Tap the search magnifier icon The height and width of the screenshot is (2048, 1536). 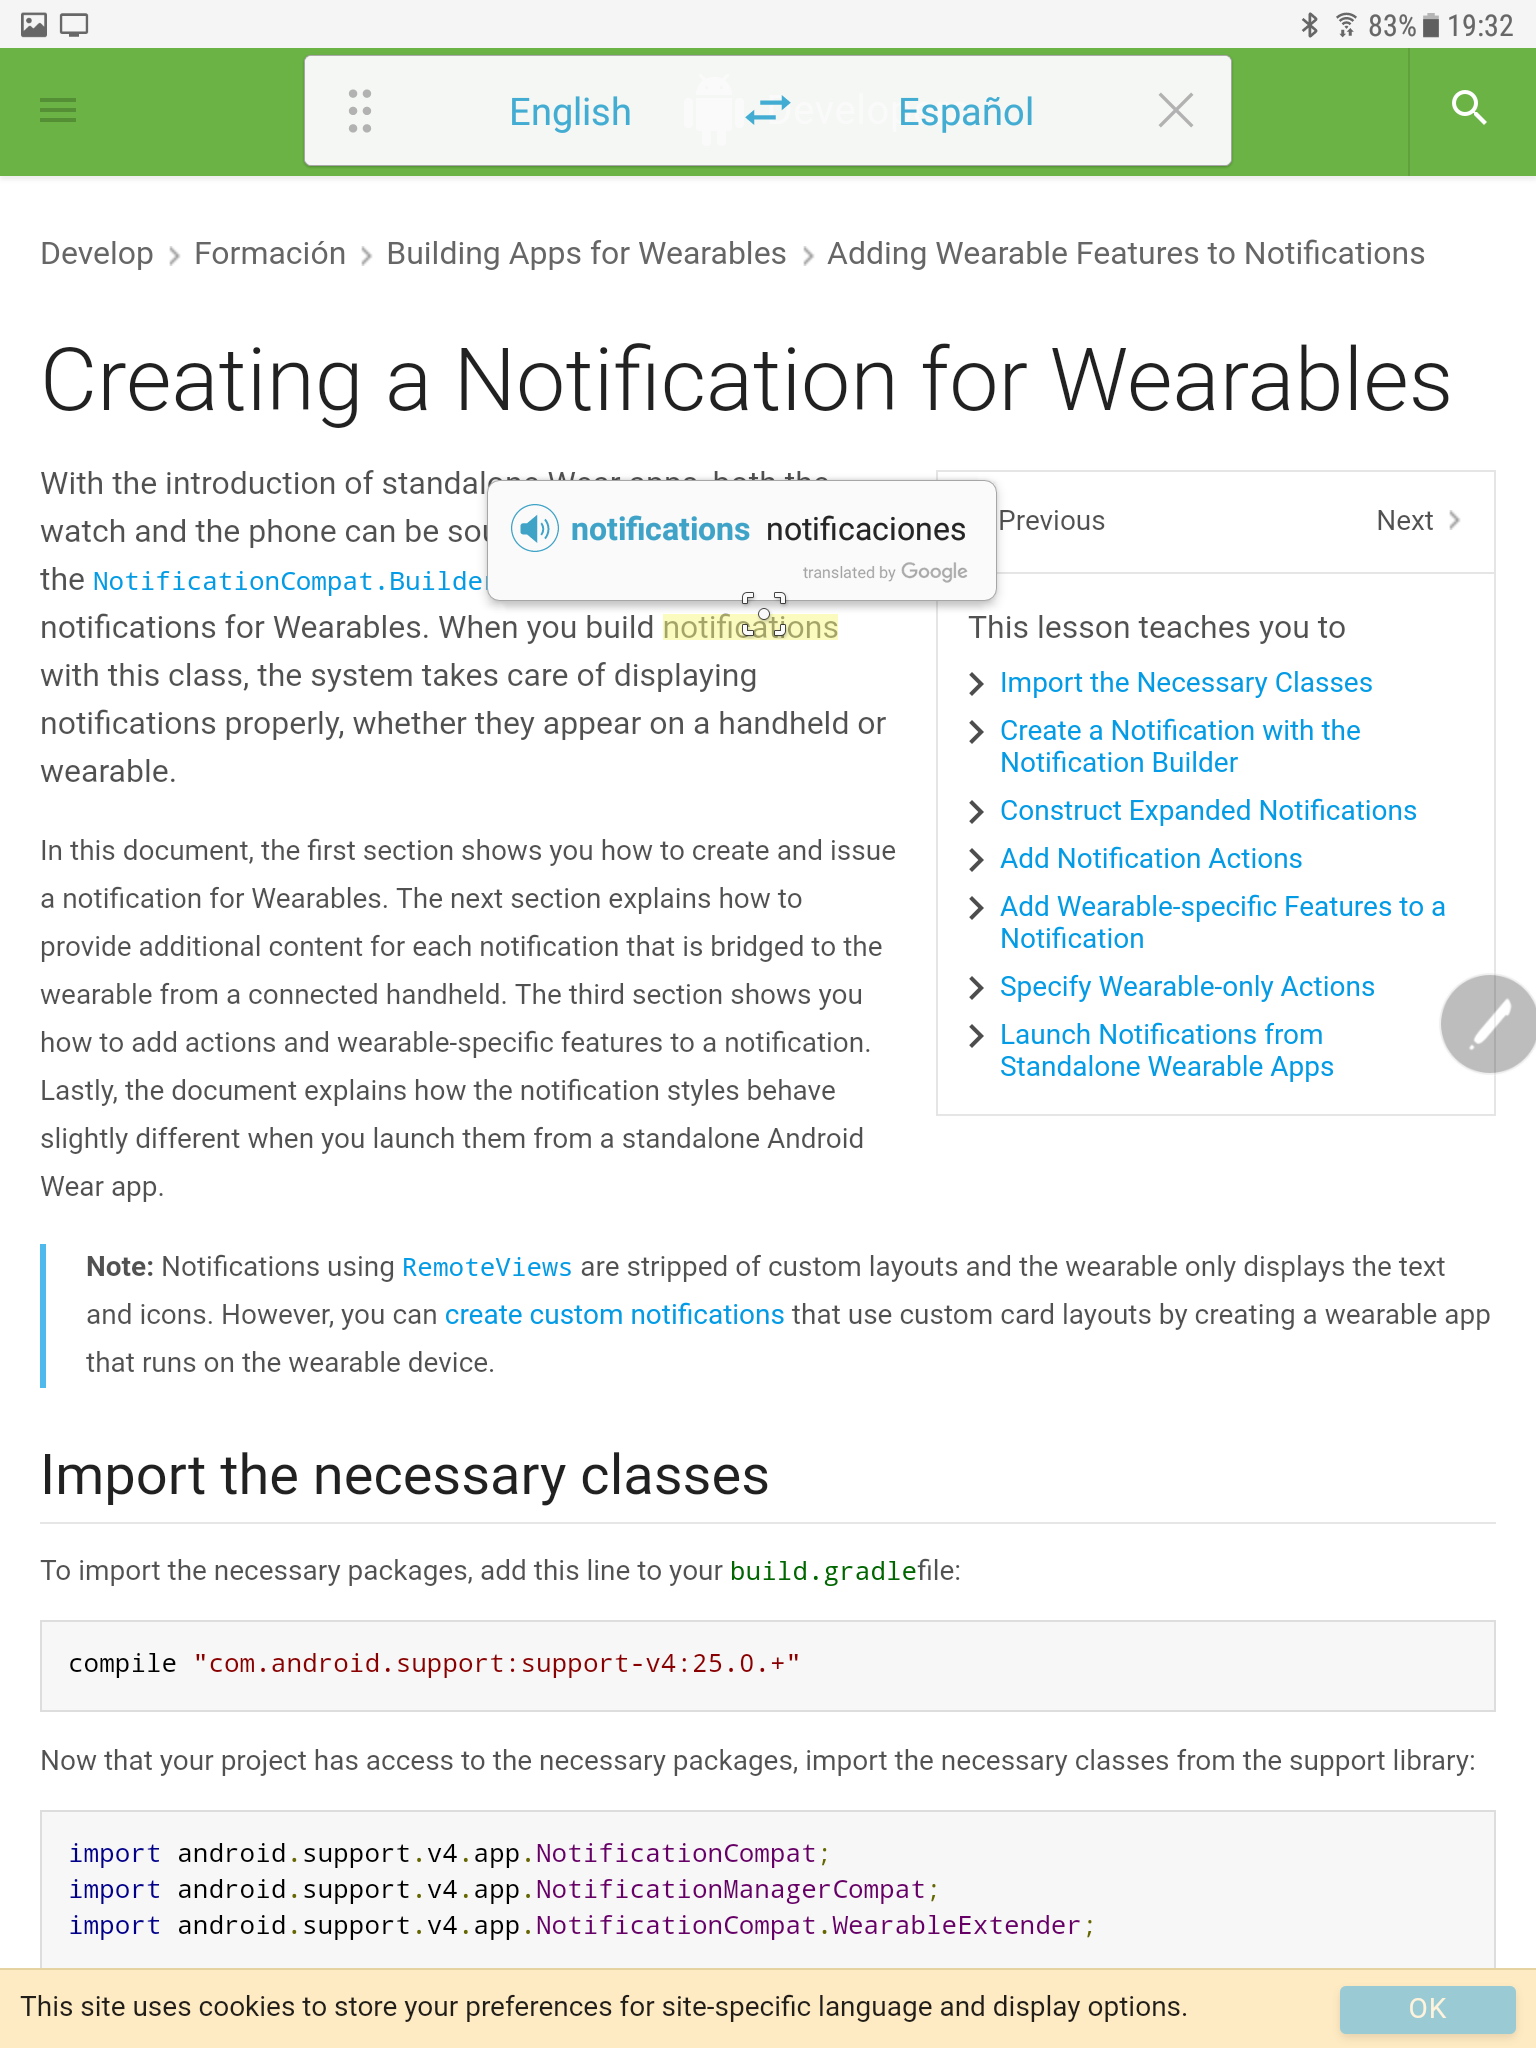pos(1468,108)
